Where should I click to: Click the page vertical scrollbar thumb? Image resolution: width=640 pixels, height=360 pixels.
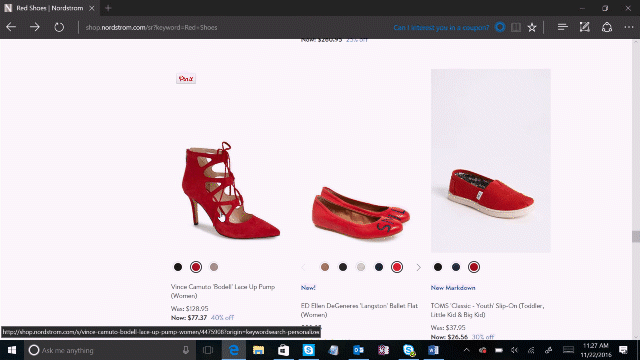636,236
